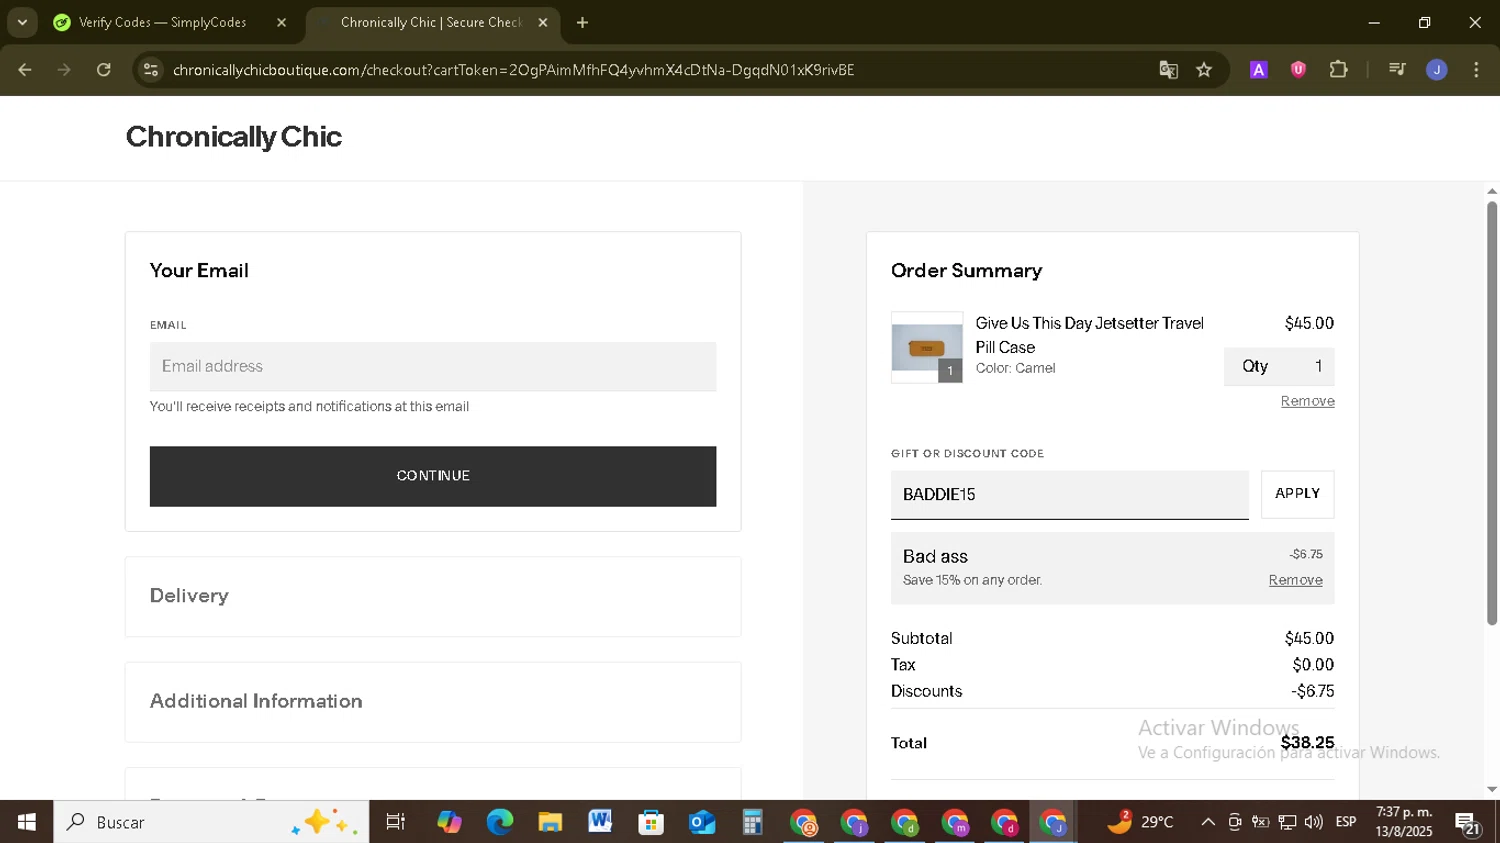Open the notification center icon
The image size is (1500, 843).
point(1468,822)
